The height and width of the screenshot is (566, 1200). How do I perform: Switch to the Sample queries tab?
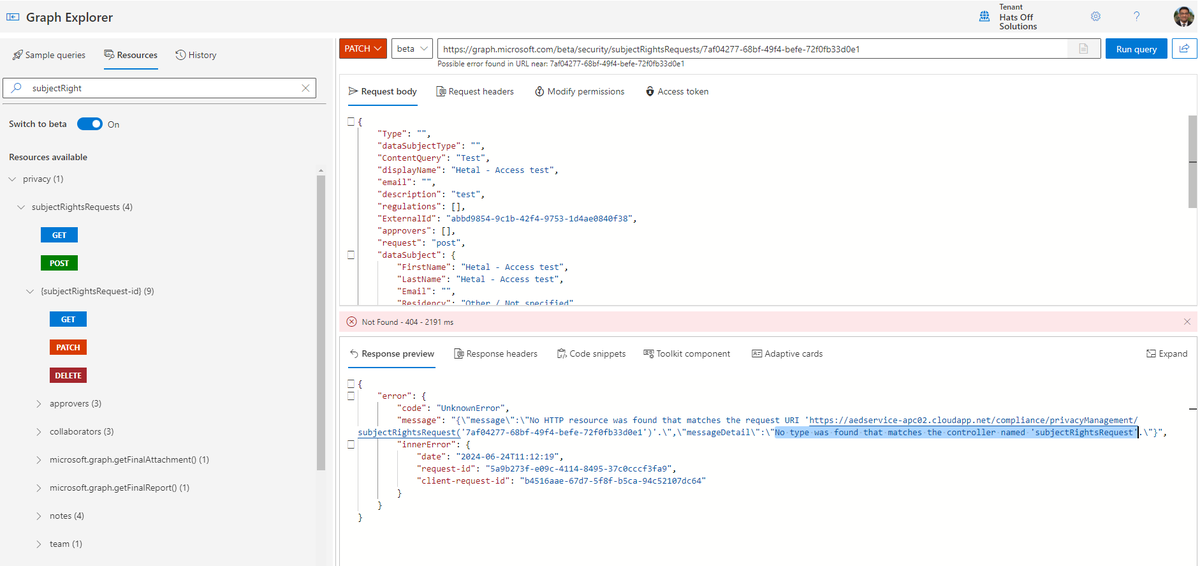(49, 55)
